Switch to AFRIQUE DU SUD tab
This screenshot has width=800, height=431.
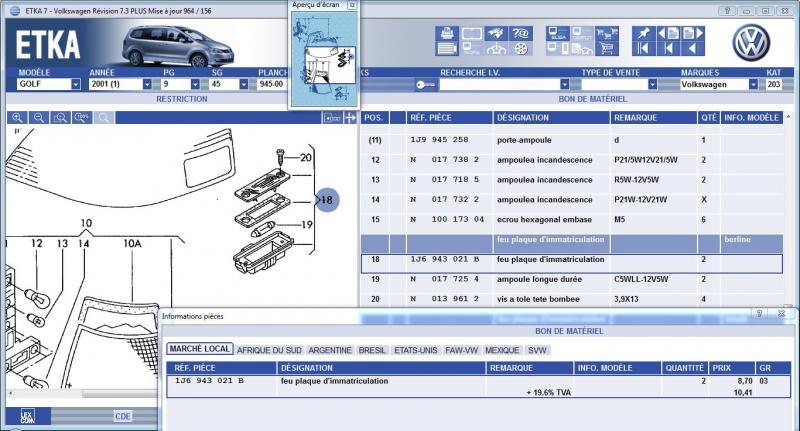click(269, 350)
